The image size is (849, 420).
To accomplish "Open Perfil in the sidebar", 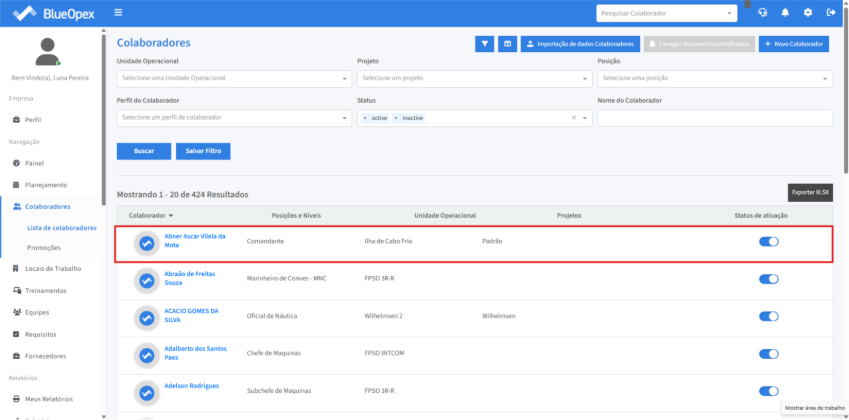I will click(33, 120).
